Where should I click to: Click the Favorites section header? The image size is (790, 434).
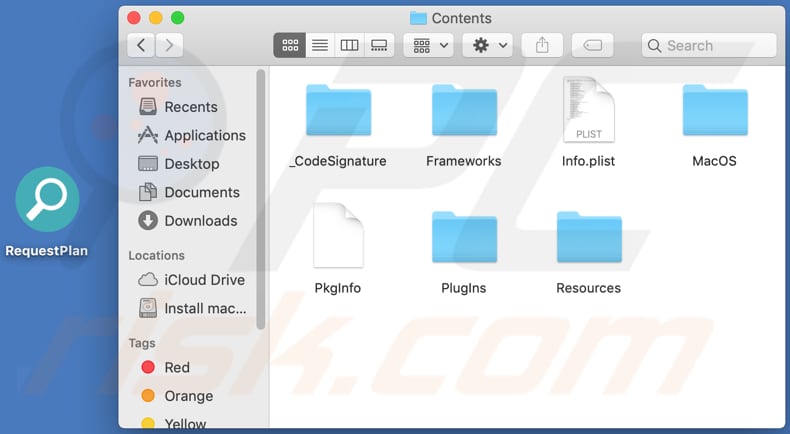(x=155, y=82)
